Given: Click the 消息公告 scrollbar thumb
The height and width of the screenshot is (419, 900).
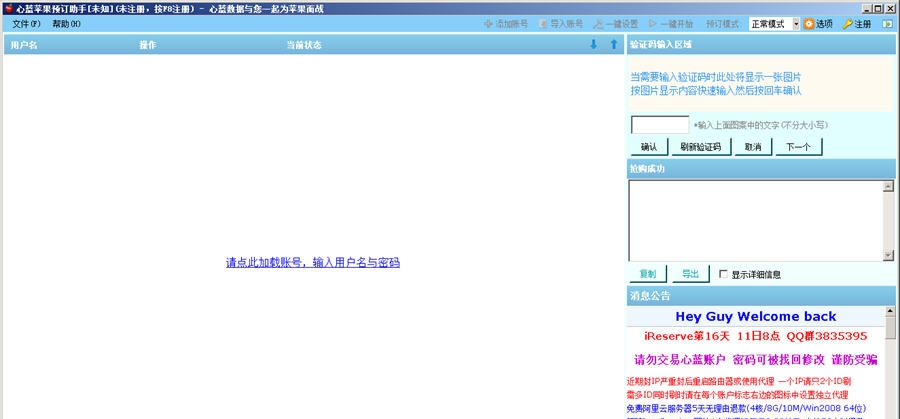Looking at the screenshot, I should [x=890, y=328].
